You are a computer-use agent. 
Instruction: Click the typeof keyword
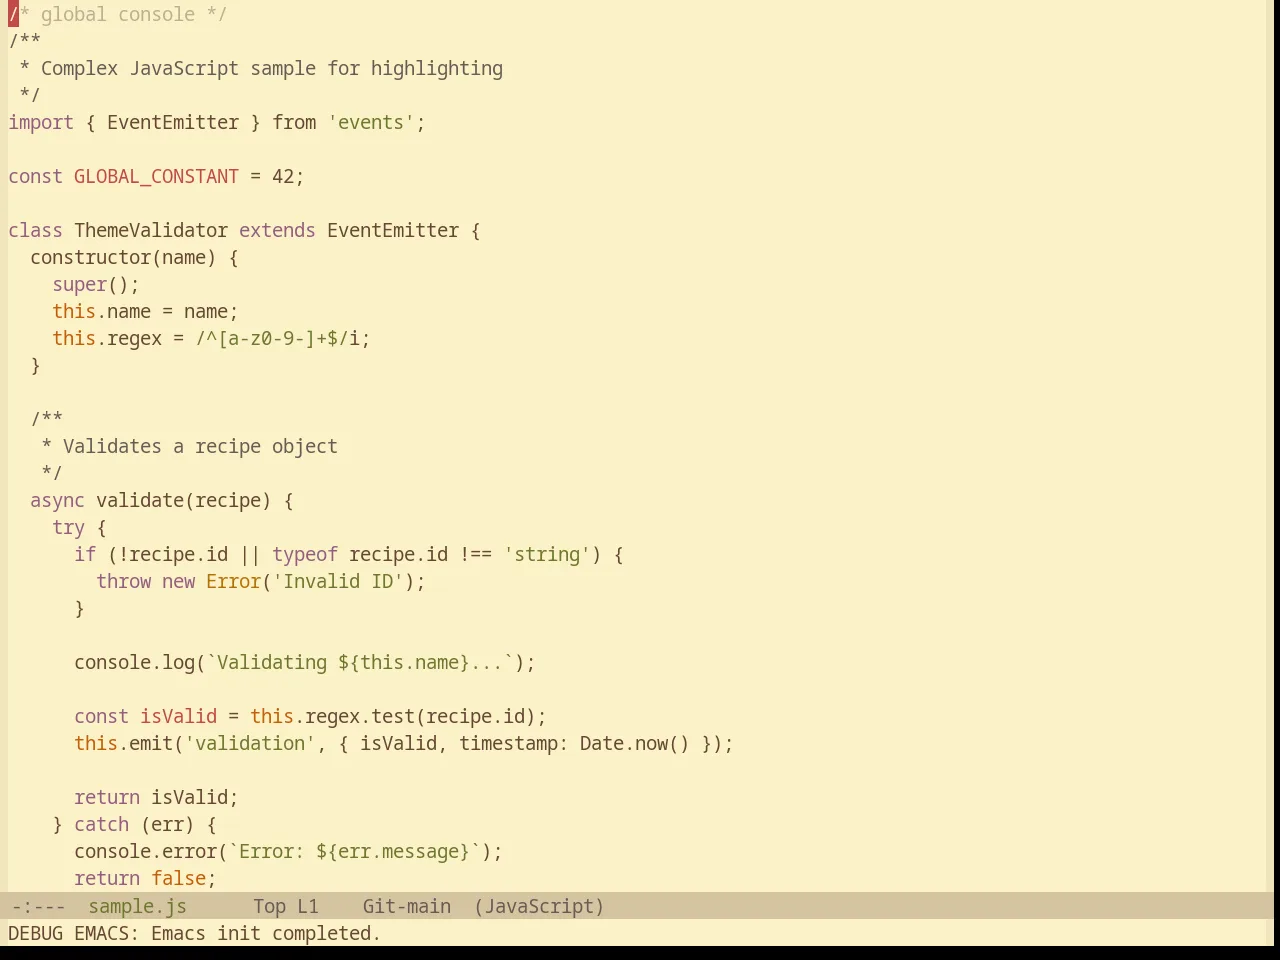(305, 554)
